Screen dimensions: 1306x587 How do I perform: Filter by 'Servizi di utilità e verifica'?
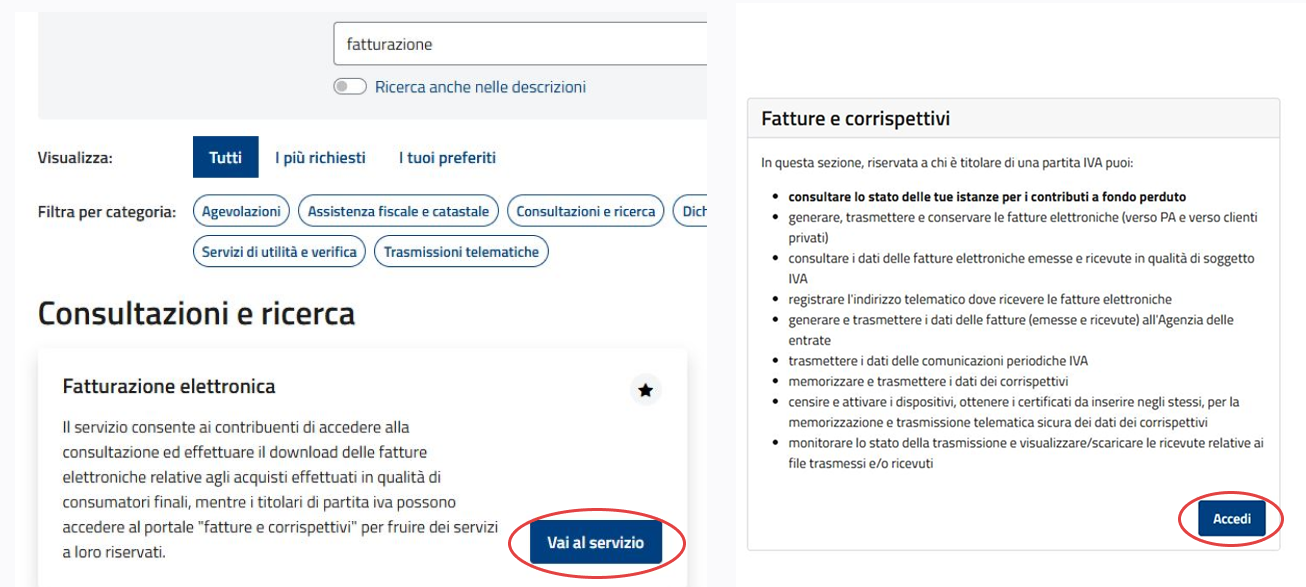[279, 252]
